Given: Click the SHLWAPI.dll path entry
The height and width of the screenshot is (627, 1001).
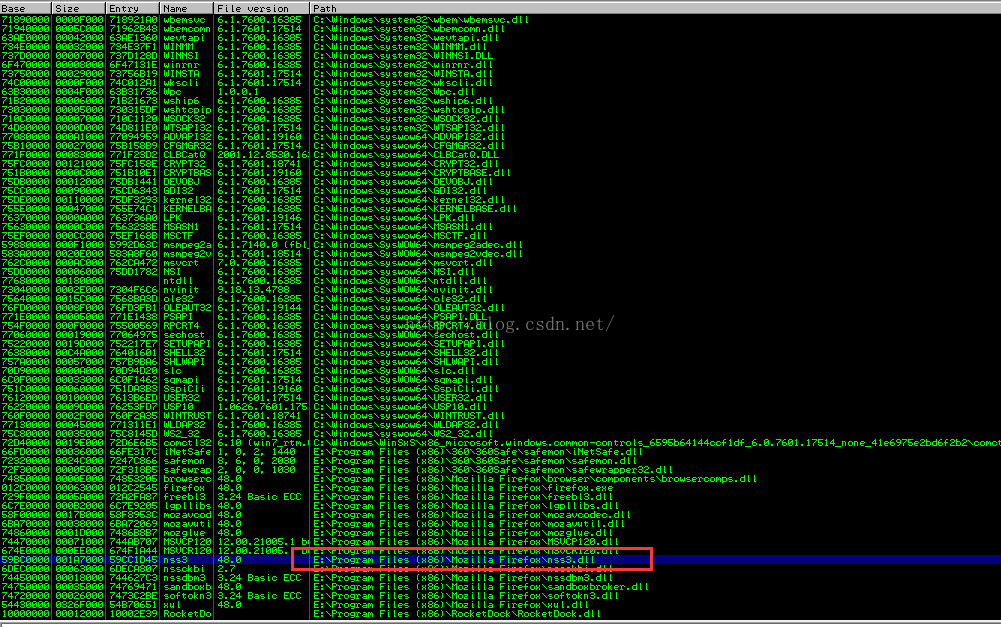Looking at the screenshot, I should coord(406,361).
